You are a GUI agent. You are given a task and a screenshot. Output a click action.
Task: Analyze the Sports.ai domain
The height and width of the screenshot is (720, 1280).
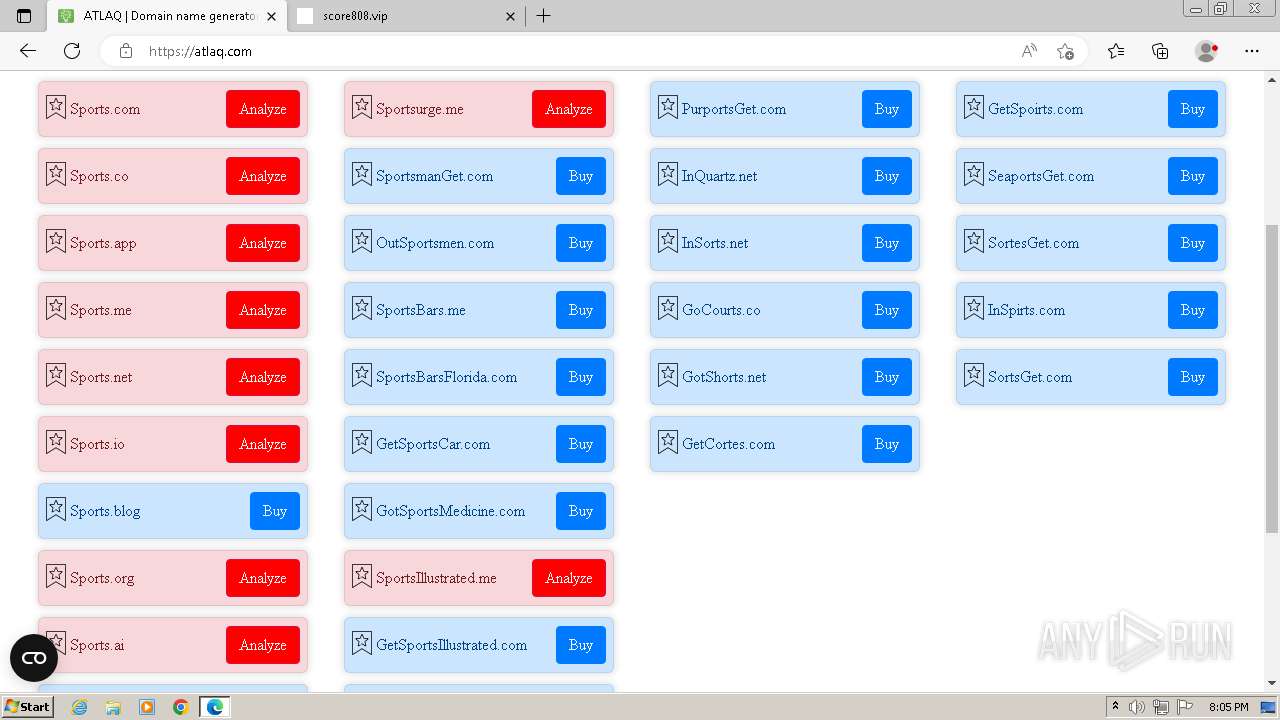263,645
